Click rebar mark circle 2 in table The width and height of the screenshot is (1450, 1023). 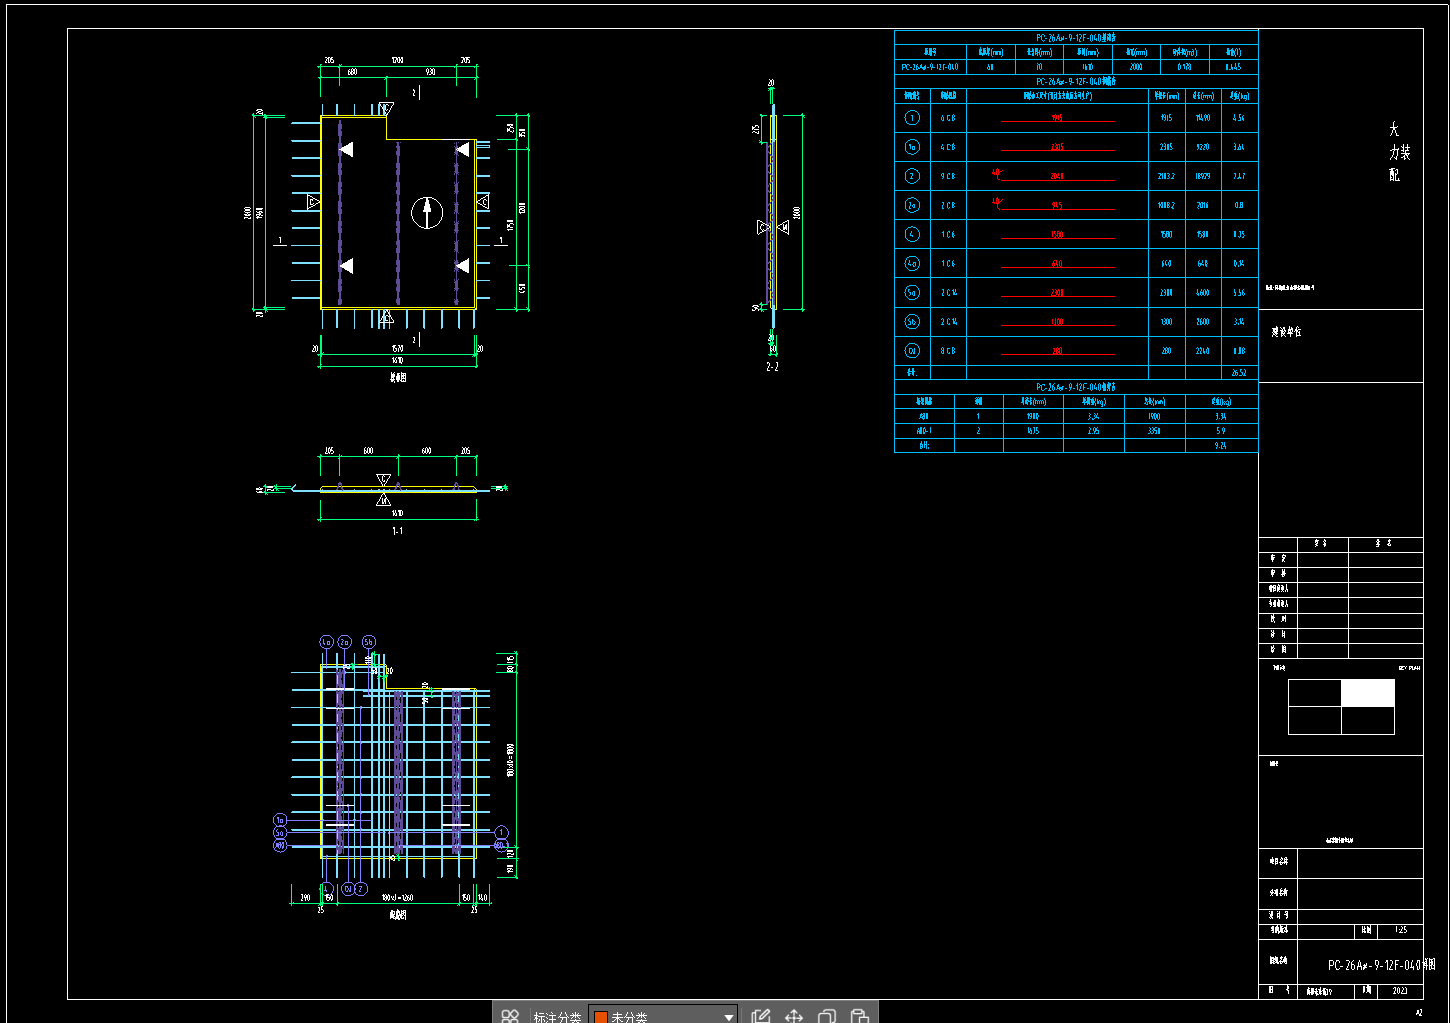pos(912,176)
